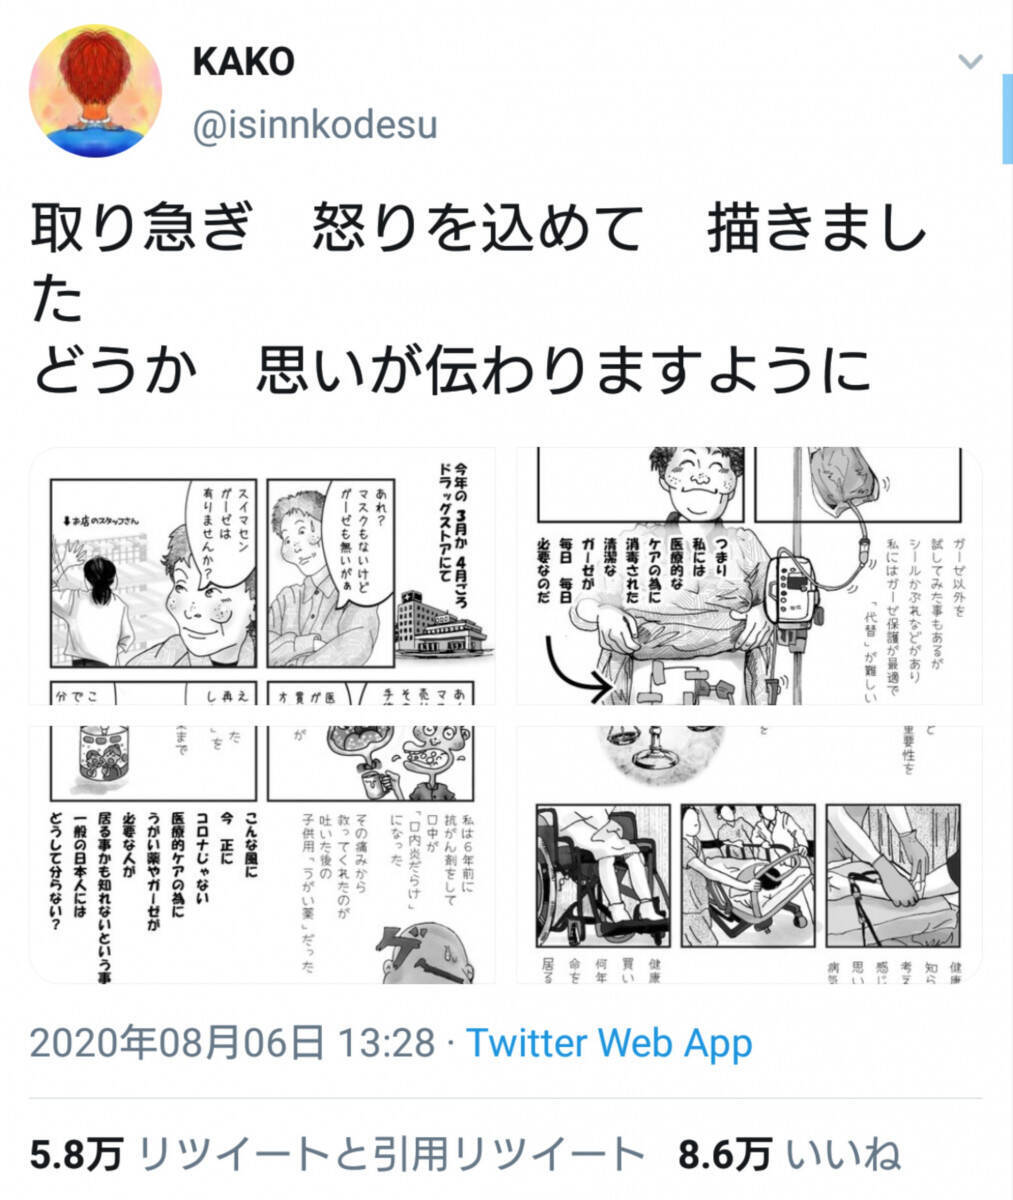The image size is (1013, 1200).
Task: Click the 8.6万 like count number
Action: [x=724, y=1154]
